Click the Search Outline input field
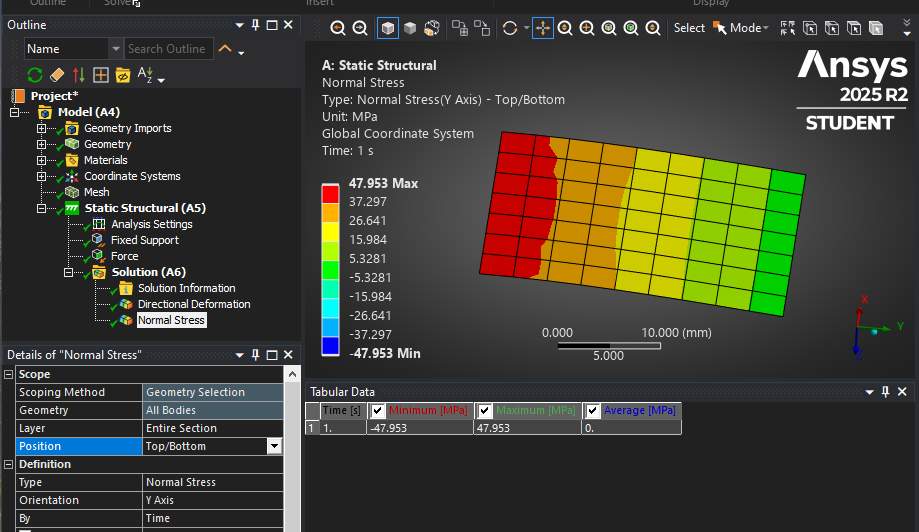 click(167, 49)
